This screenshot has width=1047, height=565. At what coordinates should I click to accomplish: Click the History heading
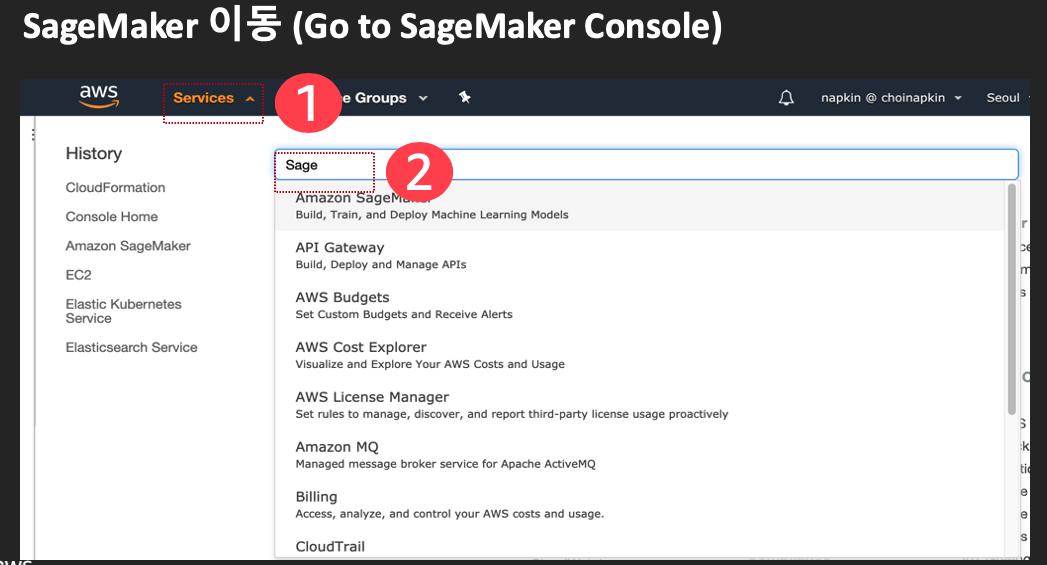point(93,154)
